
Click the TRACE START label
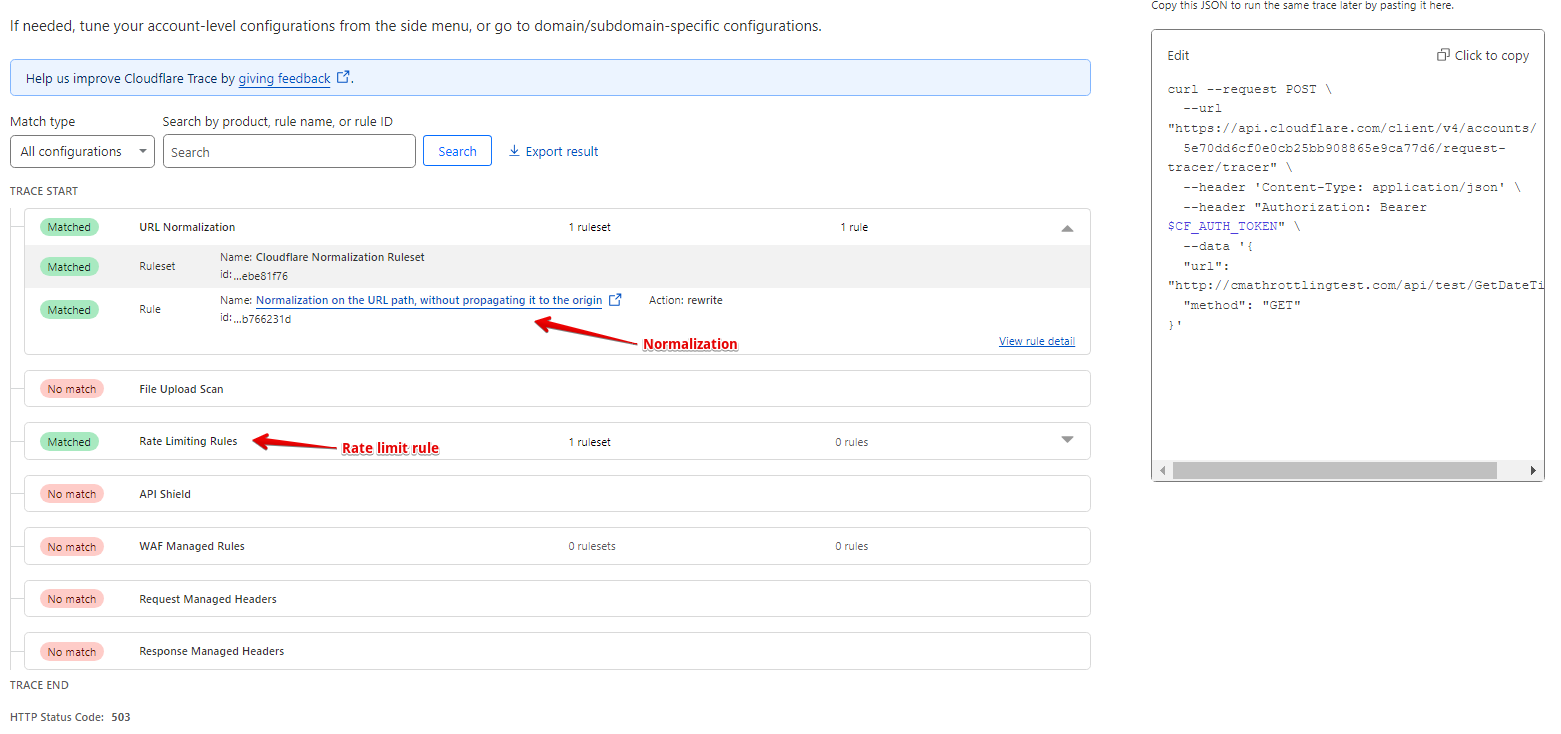44,191
